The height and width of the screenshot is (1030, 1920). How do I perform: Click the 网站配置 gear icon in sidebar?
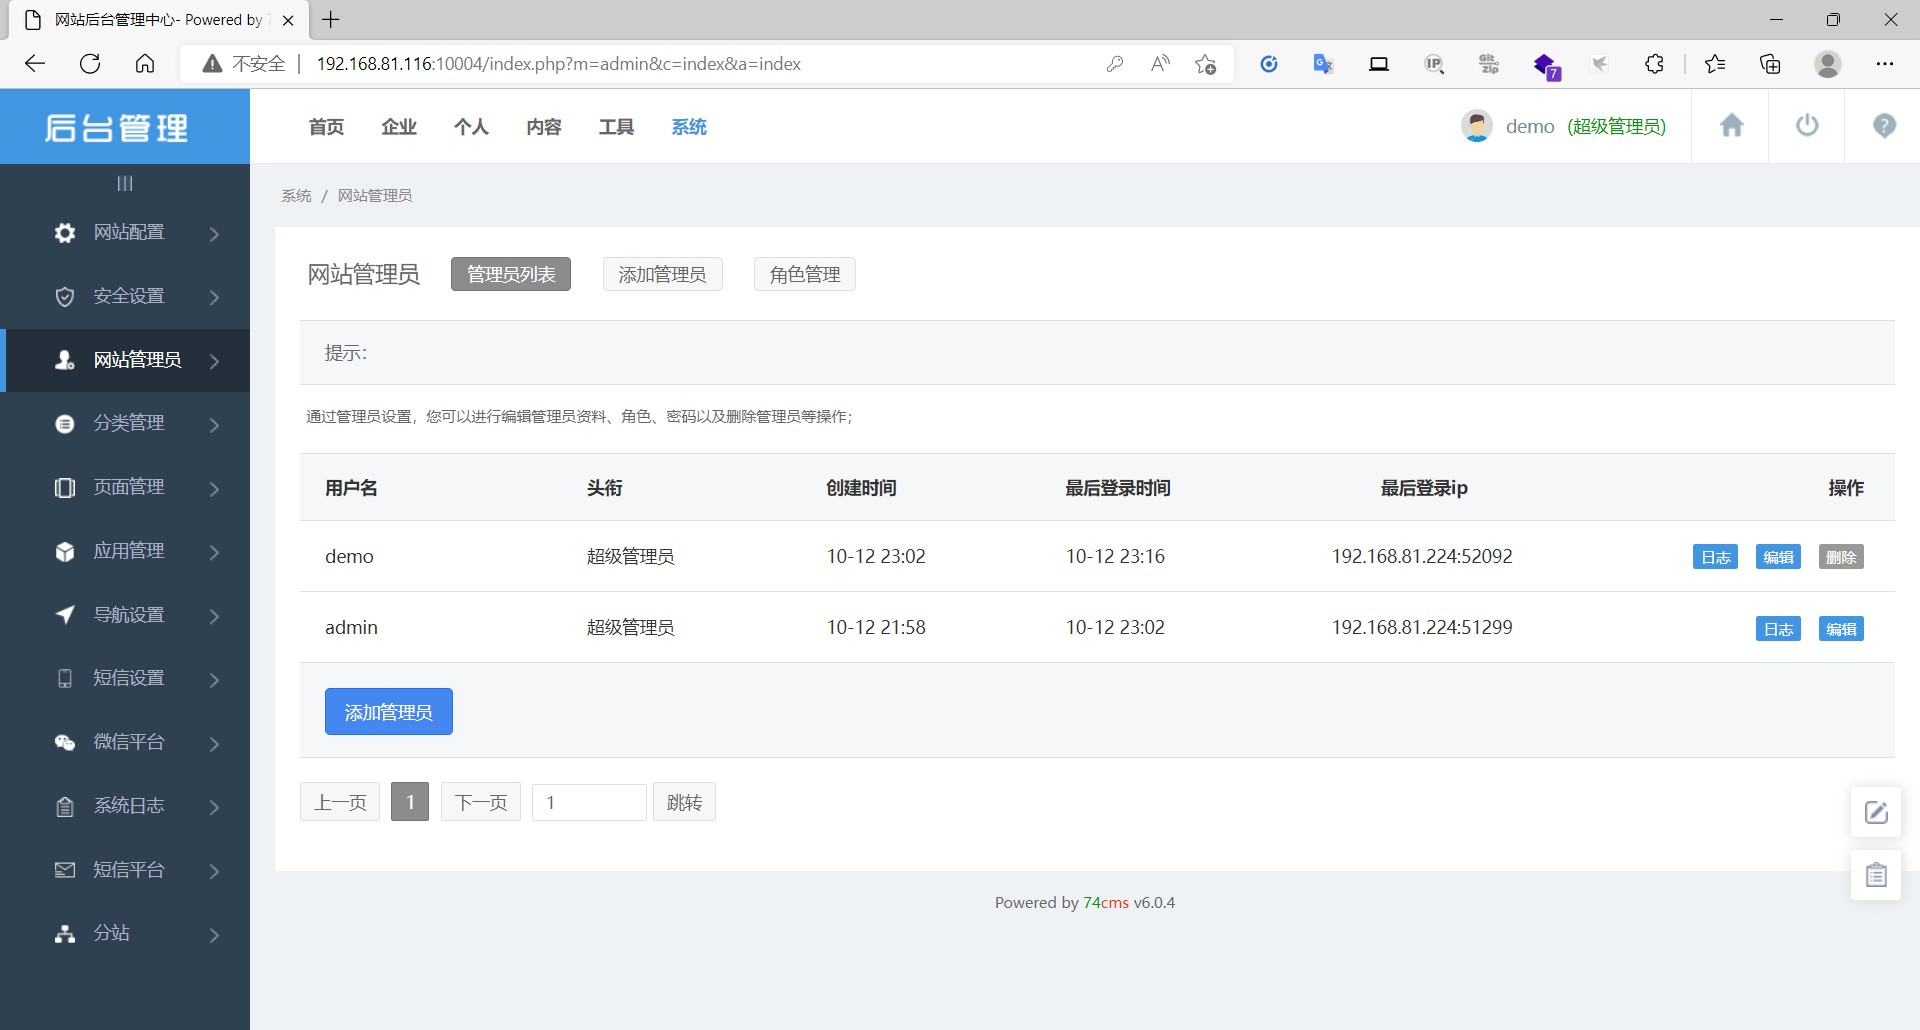pos(65,233)
